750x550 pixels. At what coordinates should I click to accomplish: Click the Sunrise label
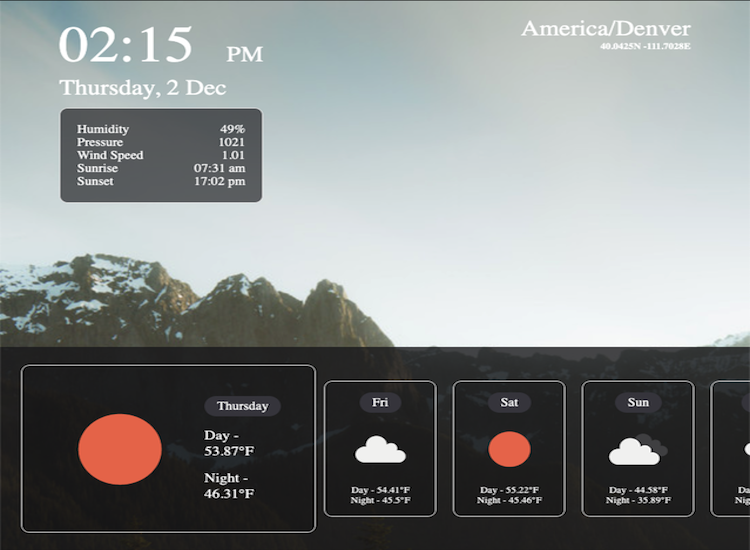coord(98,168)
